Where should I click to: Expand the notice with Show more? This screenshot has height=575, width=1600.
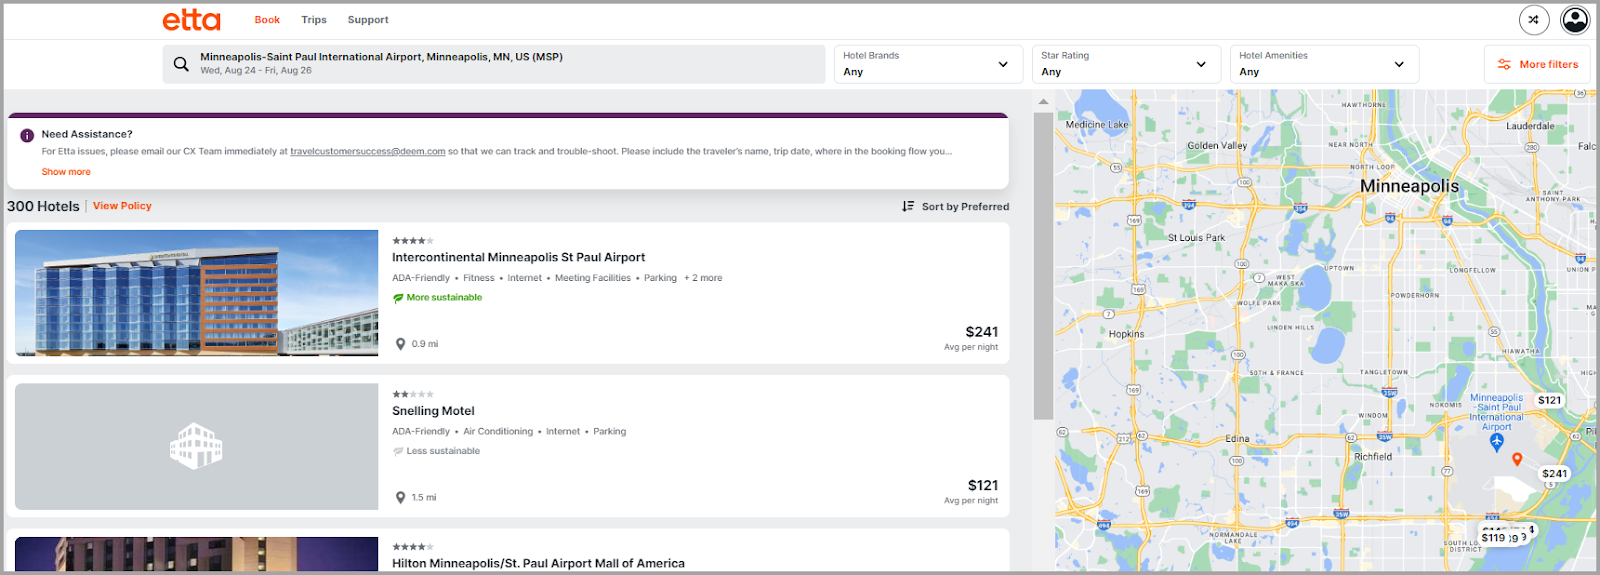(x=66, y=172)
